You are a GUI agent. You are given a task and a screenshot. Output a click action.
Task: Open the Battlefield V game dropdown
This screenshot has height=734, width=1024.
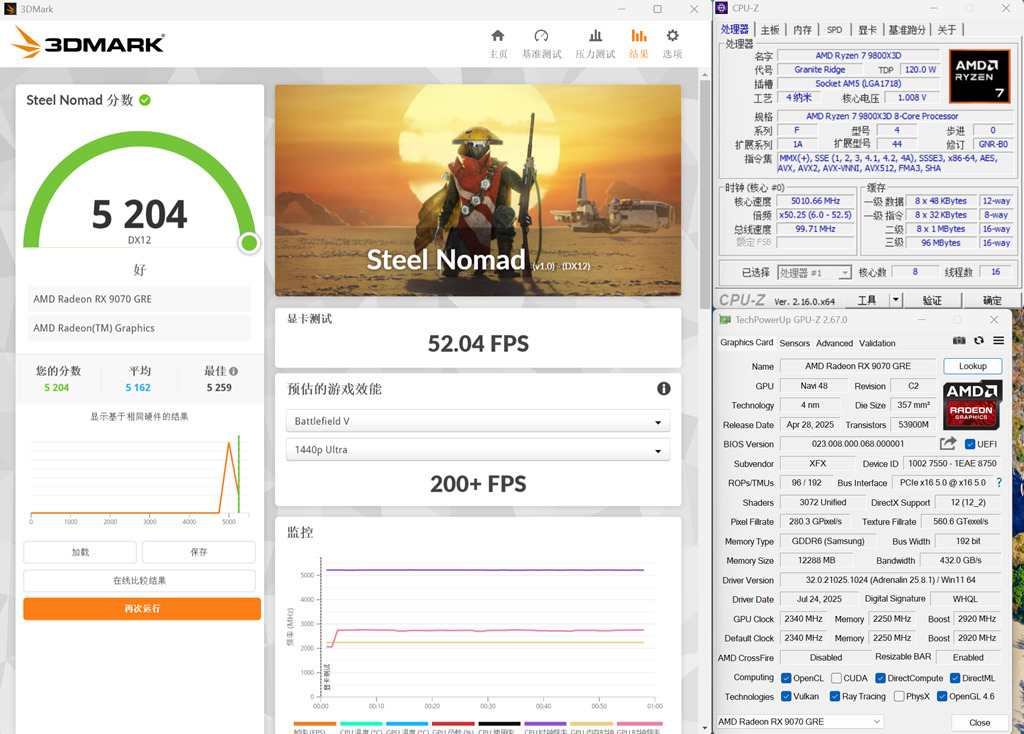point(478,421)
